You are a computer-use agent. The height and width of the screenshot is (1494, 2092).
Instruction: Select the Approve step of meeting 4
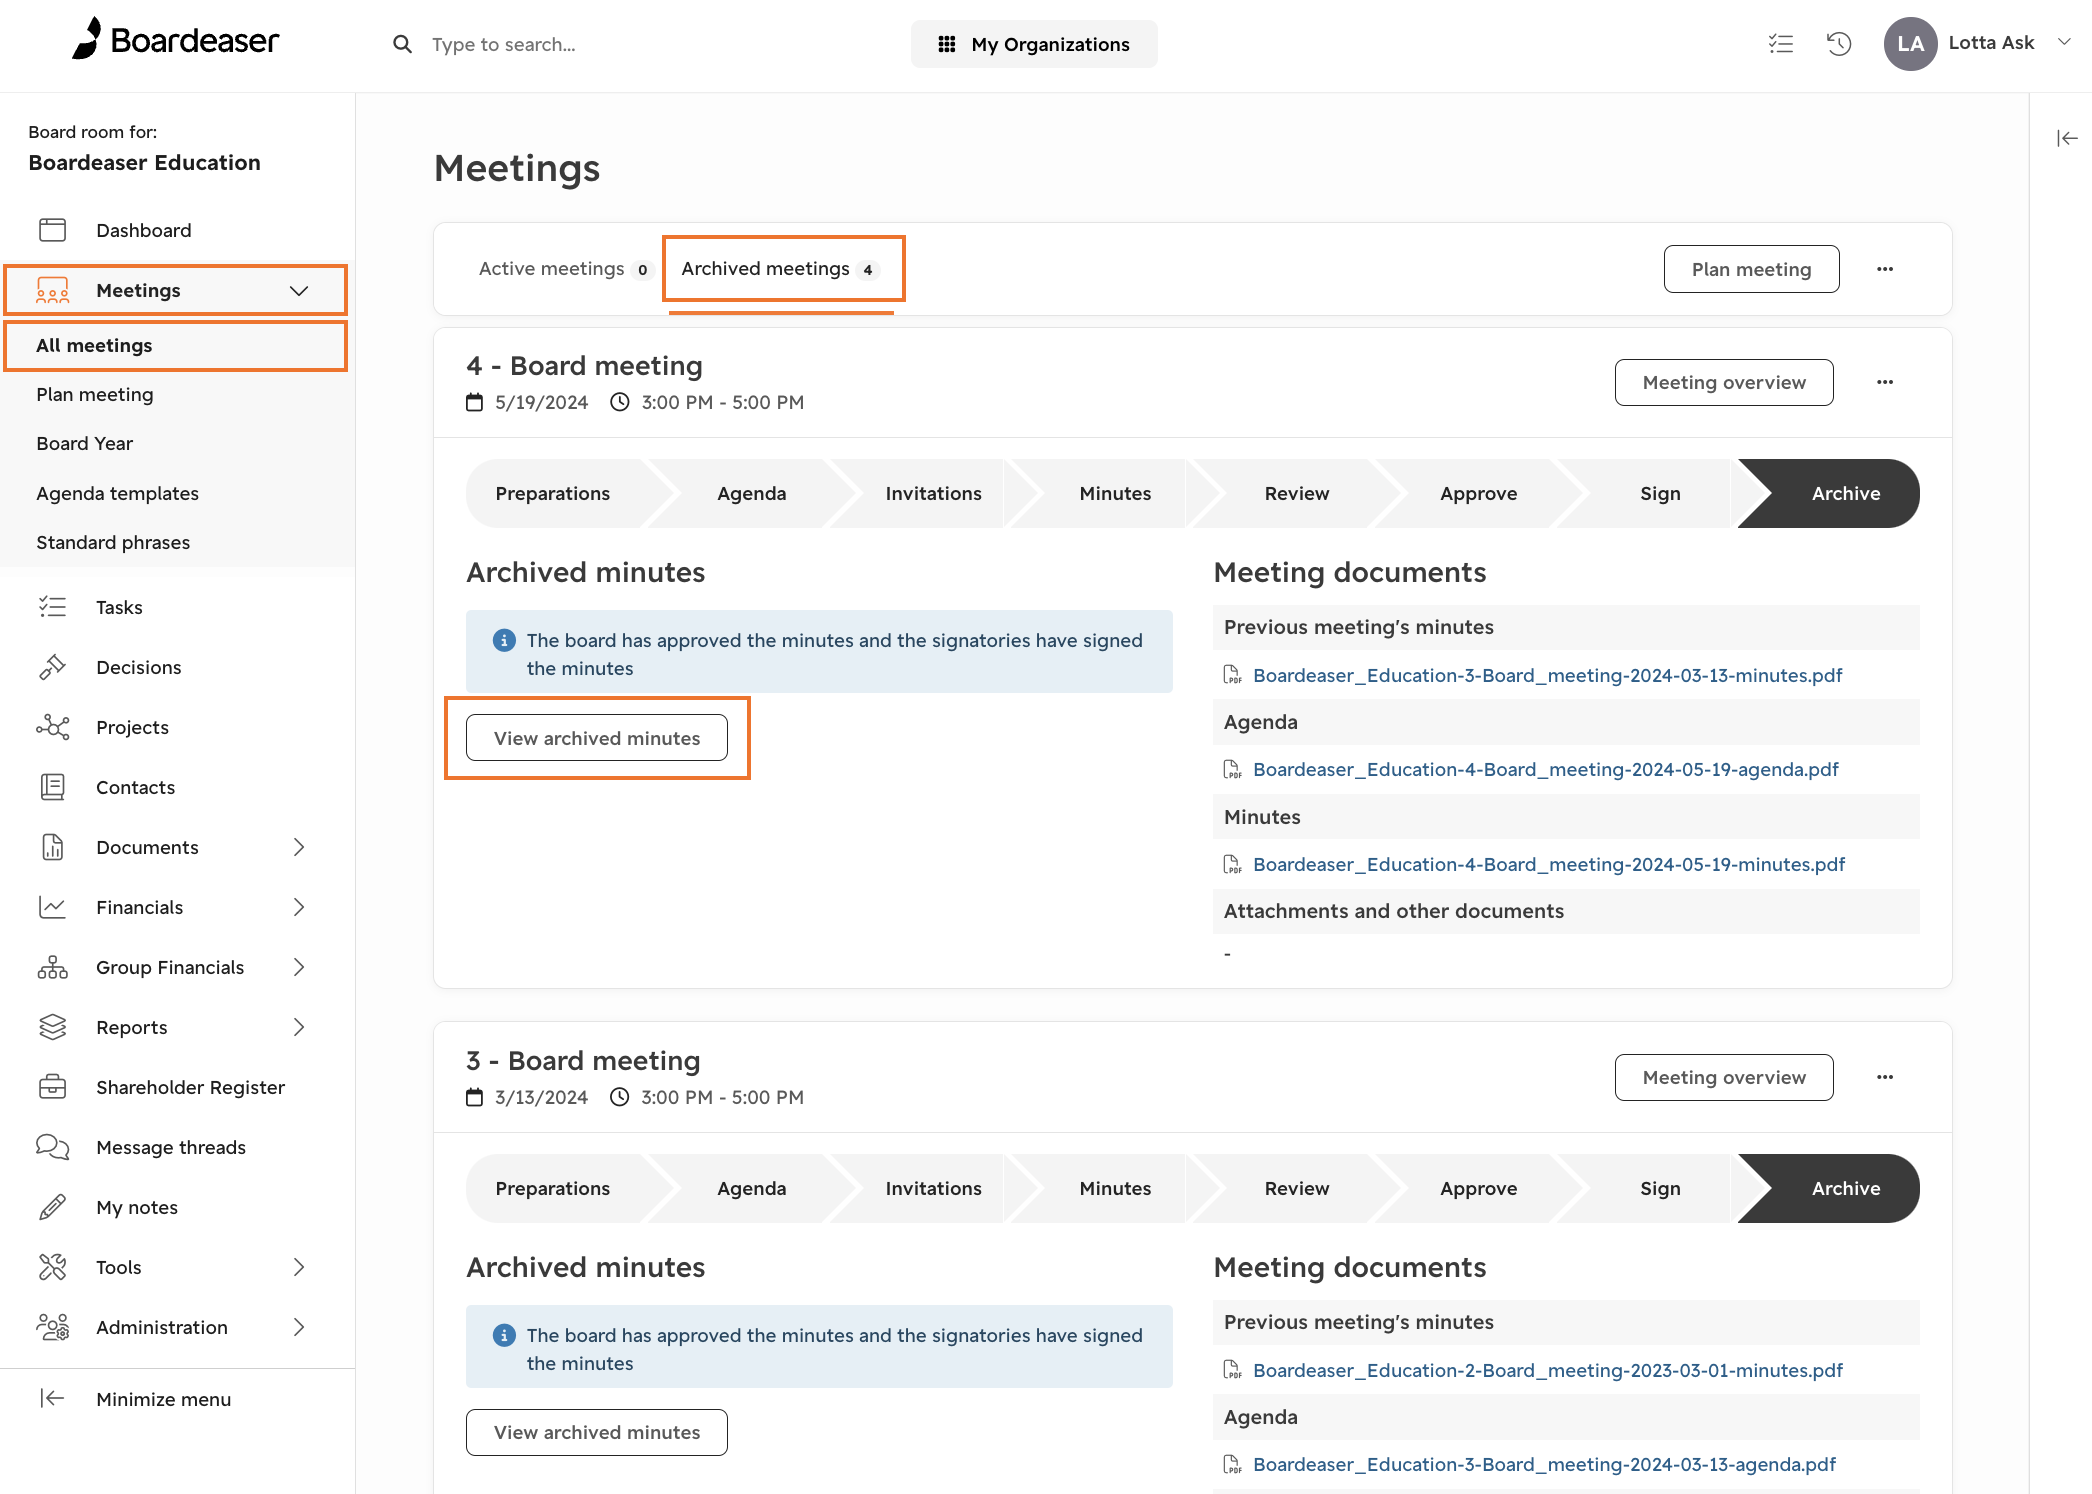tap(1478, 493)
